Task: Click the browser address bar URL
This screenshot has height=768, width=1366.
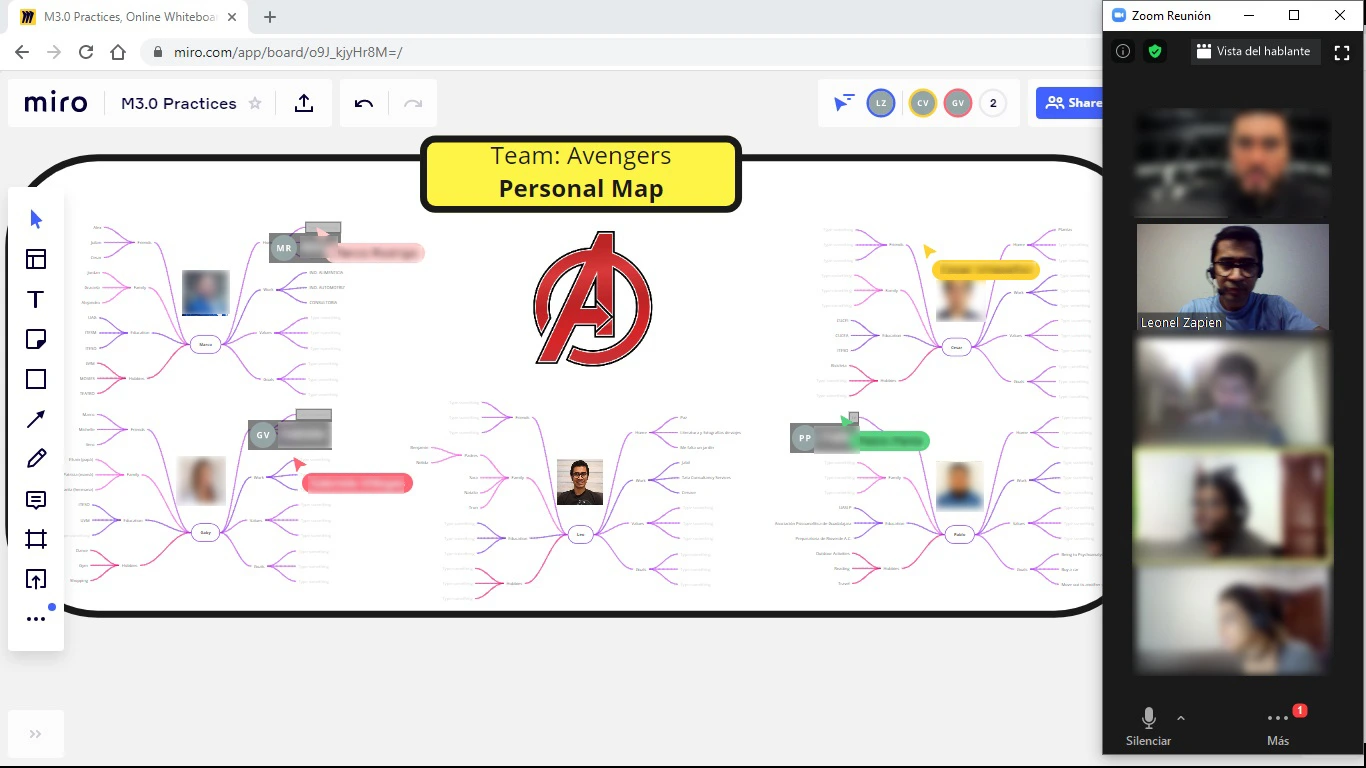Action: point(288,52)
